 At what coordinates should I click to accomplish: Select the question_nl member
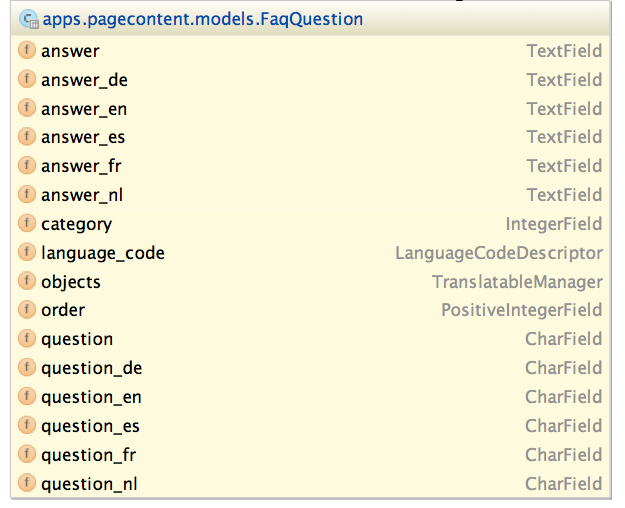89,484
